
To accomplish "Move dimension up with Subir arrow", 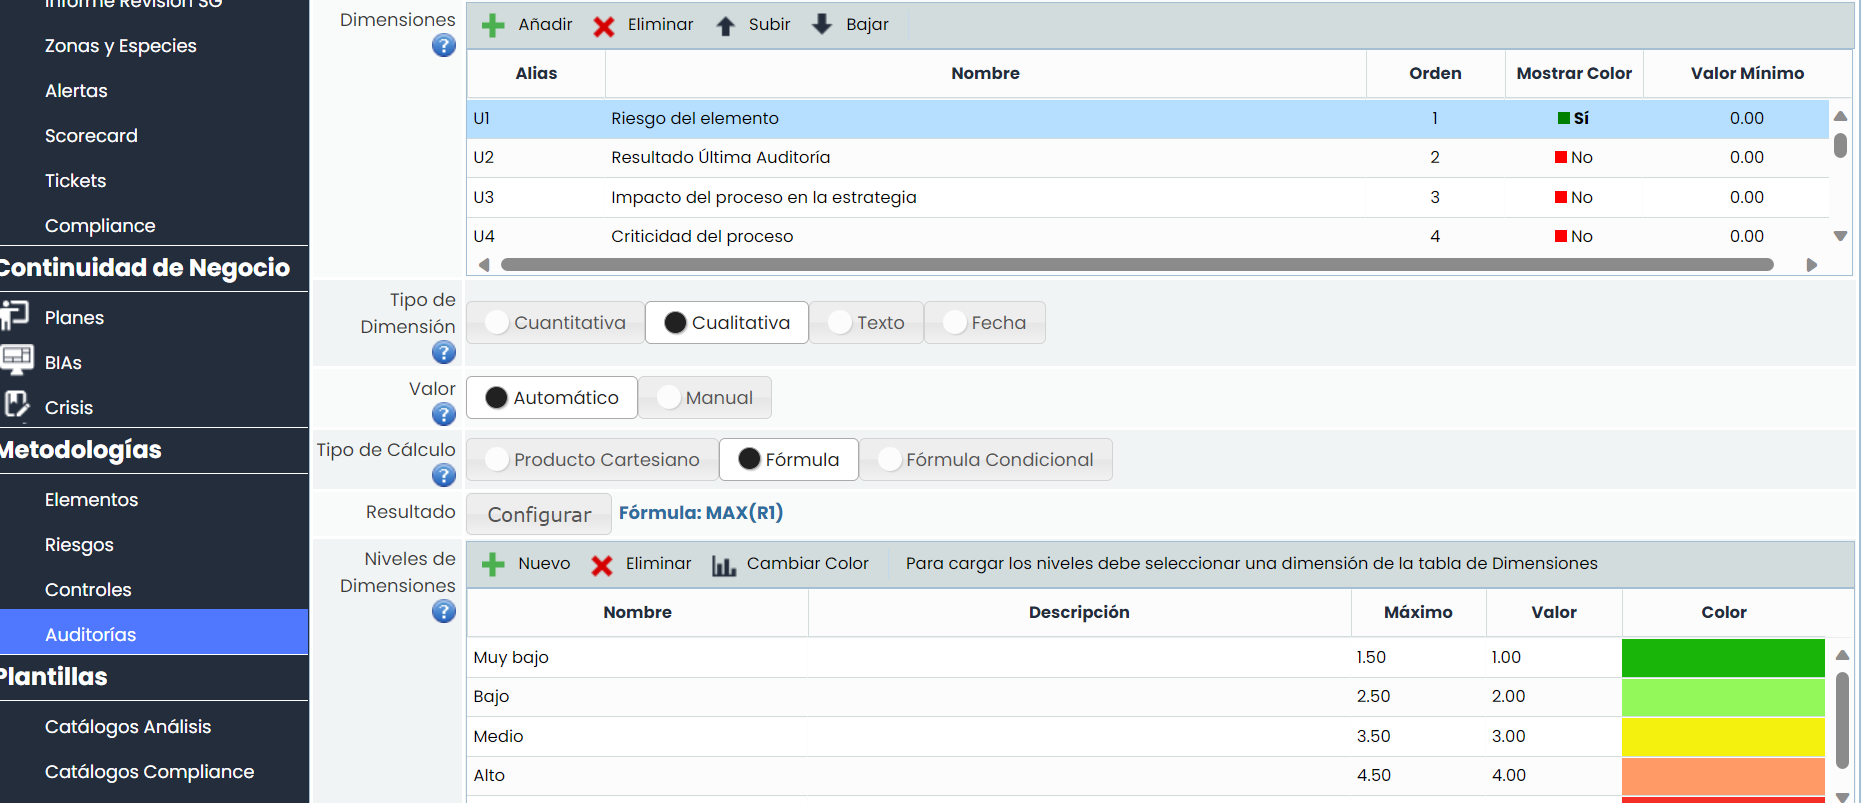I will [x=726, y=25].
